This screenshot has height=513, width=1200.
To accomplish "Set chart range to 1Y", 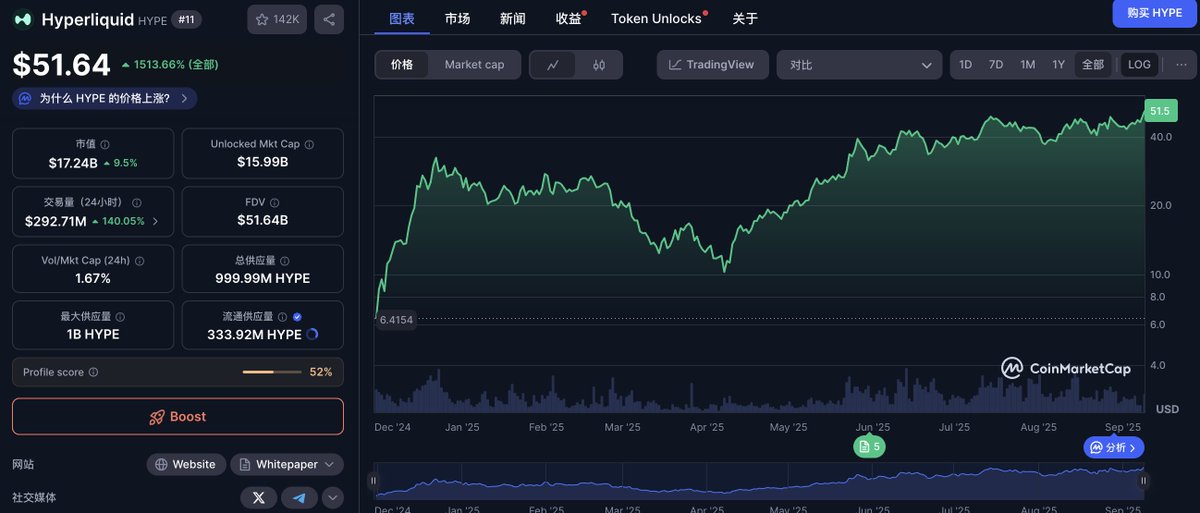I will coord(1058,64).
